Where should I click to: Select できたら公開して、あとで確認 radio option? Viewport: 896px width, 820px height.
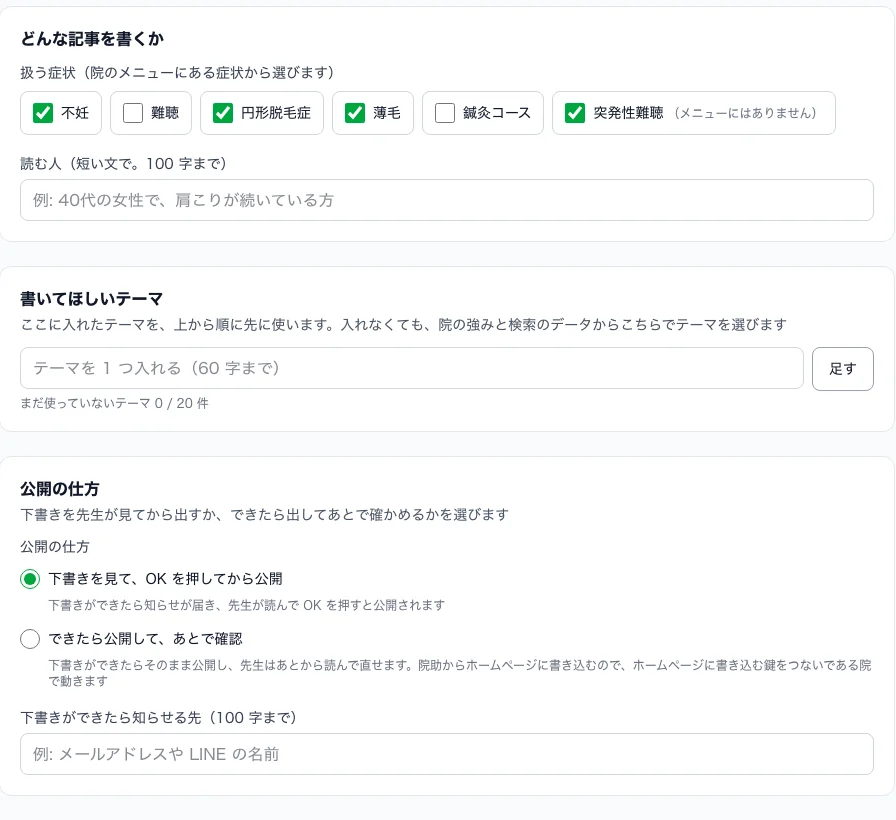(30, 639)
